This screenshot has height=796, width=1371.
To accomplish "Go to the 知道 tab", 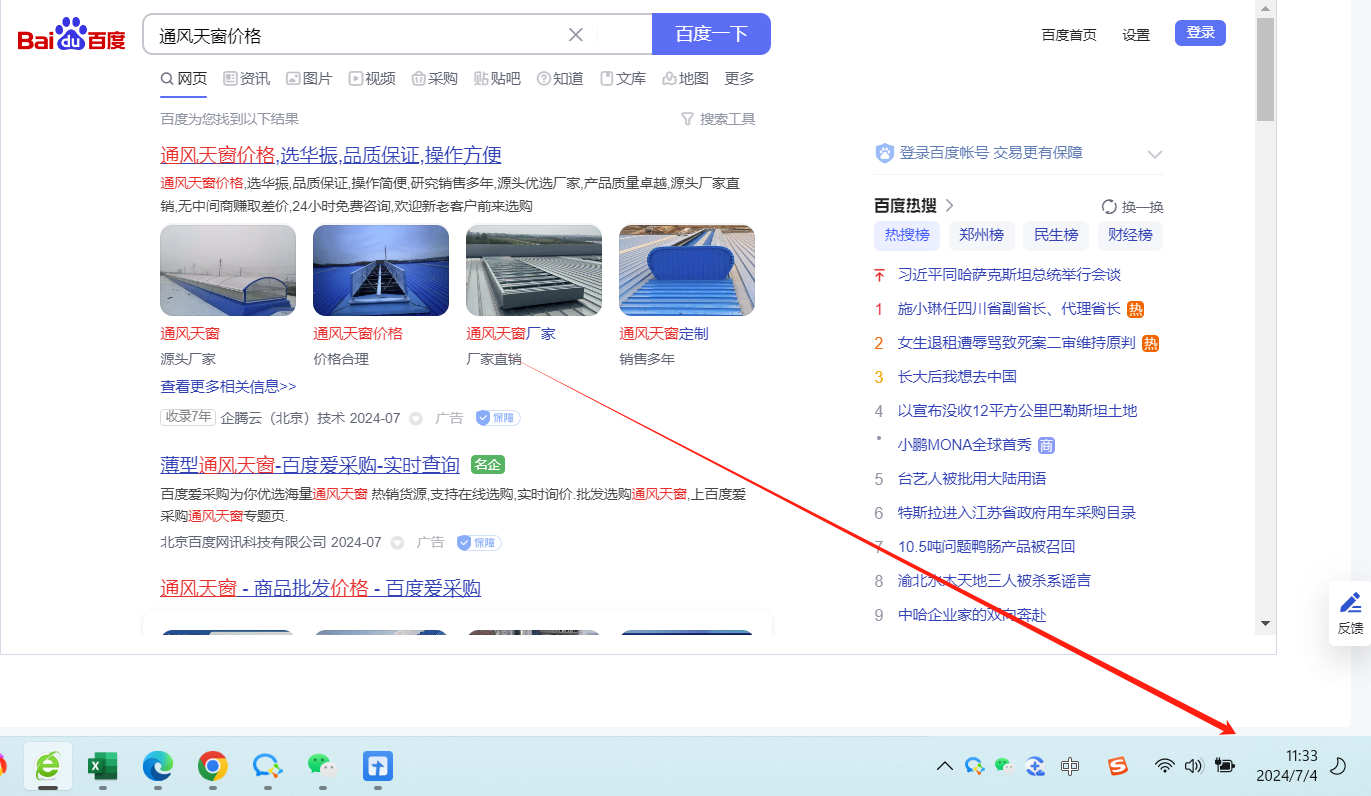I will point(560,79).
